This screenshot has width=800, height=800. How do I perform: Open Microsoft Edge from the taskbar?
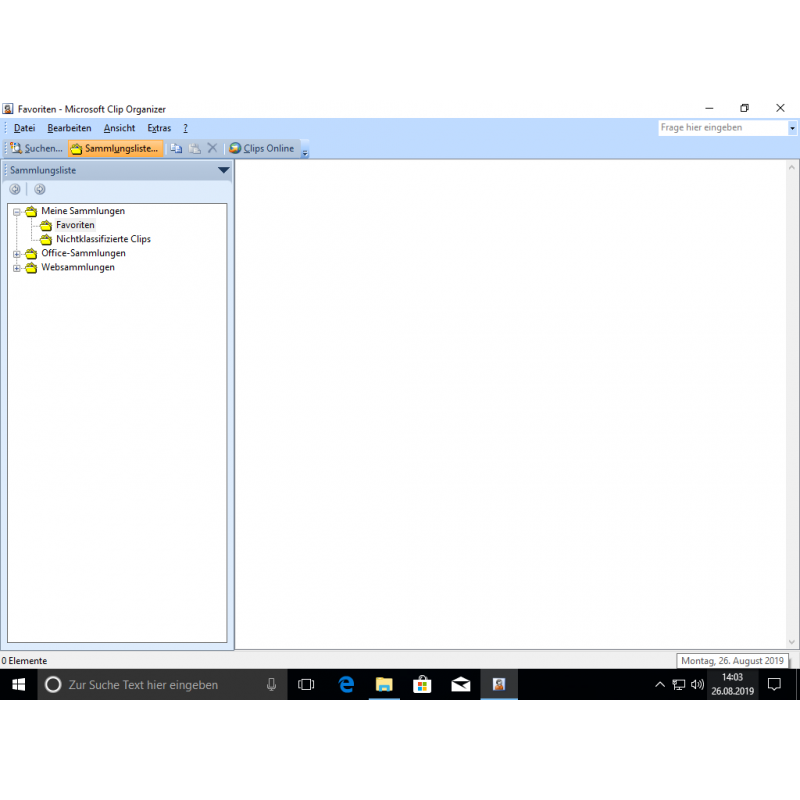346,685
